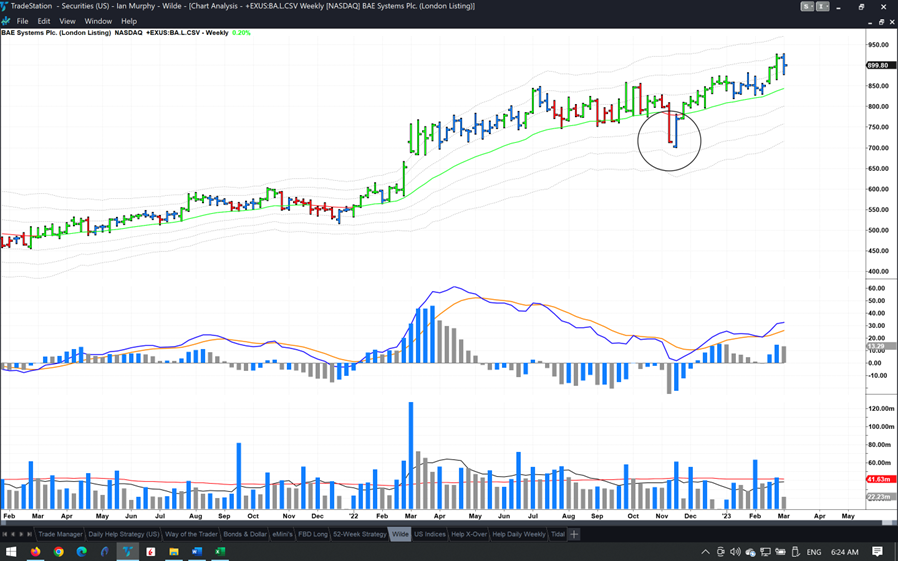This screenshot has height=561, width=898.
Task: Click the 22.23m volume value label
Action: (880, 496)
